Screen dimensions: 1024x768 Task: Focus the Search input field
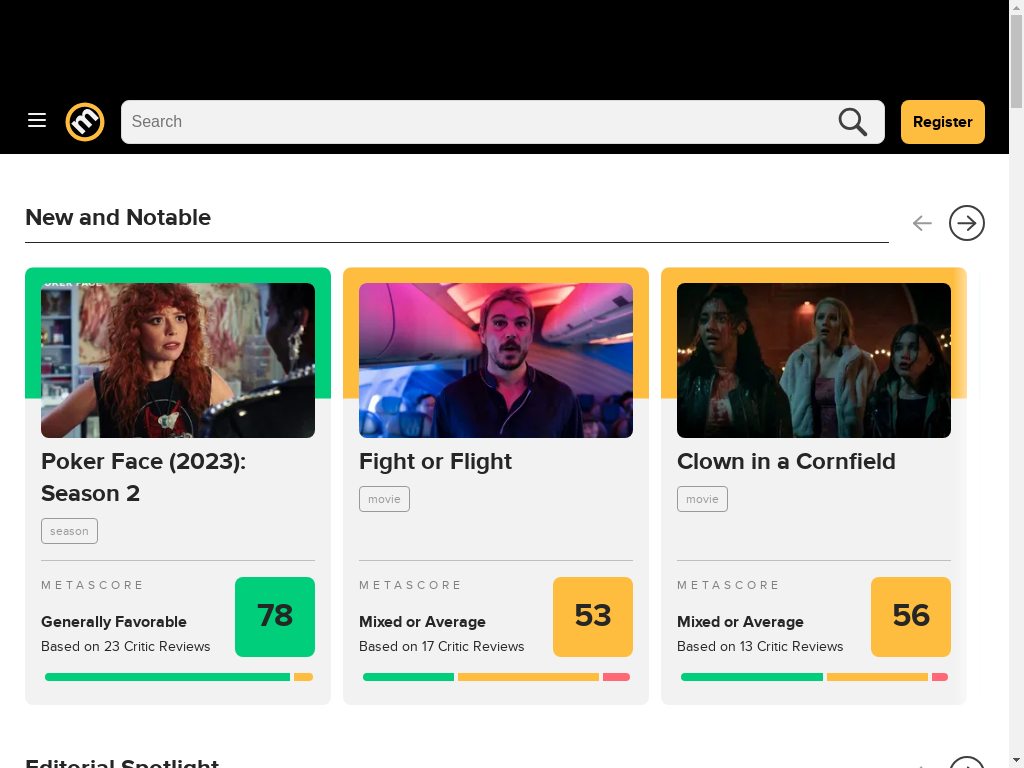pos(480,122)
